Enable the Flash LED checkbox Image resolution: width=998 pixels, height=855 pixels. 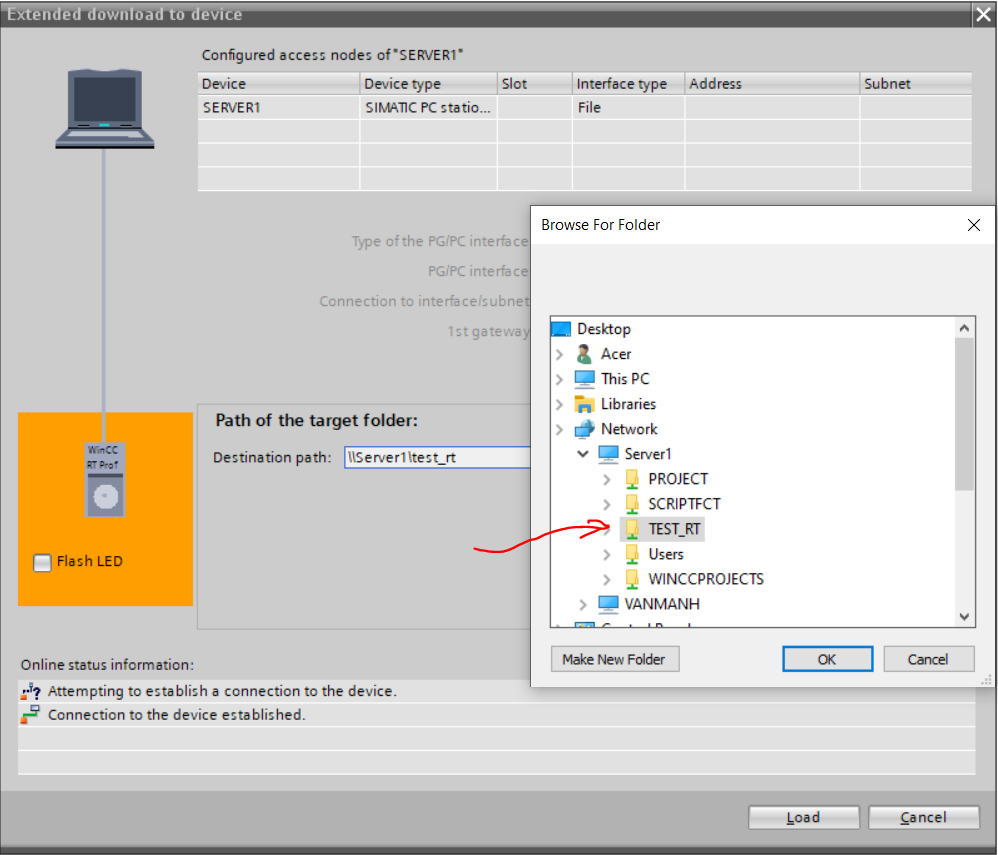click(42, 562)
